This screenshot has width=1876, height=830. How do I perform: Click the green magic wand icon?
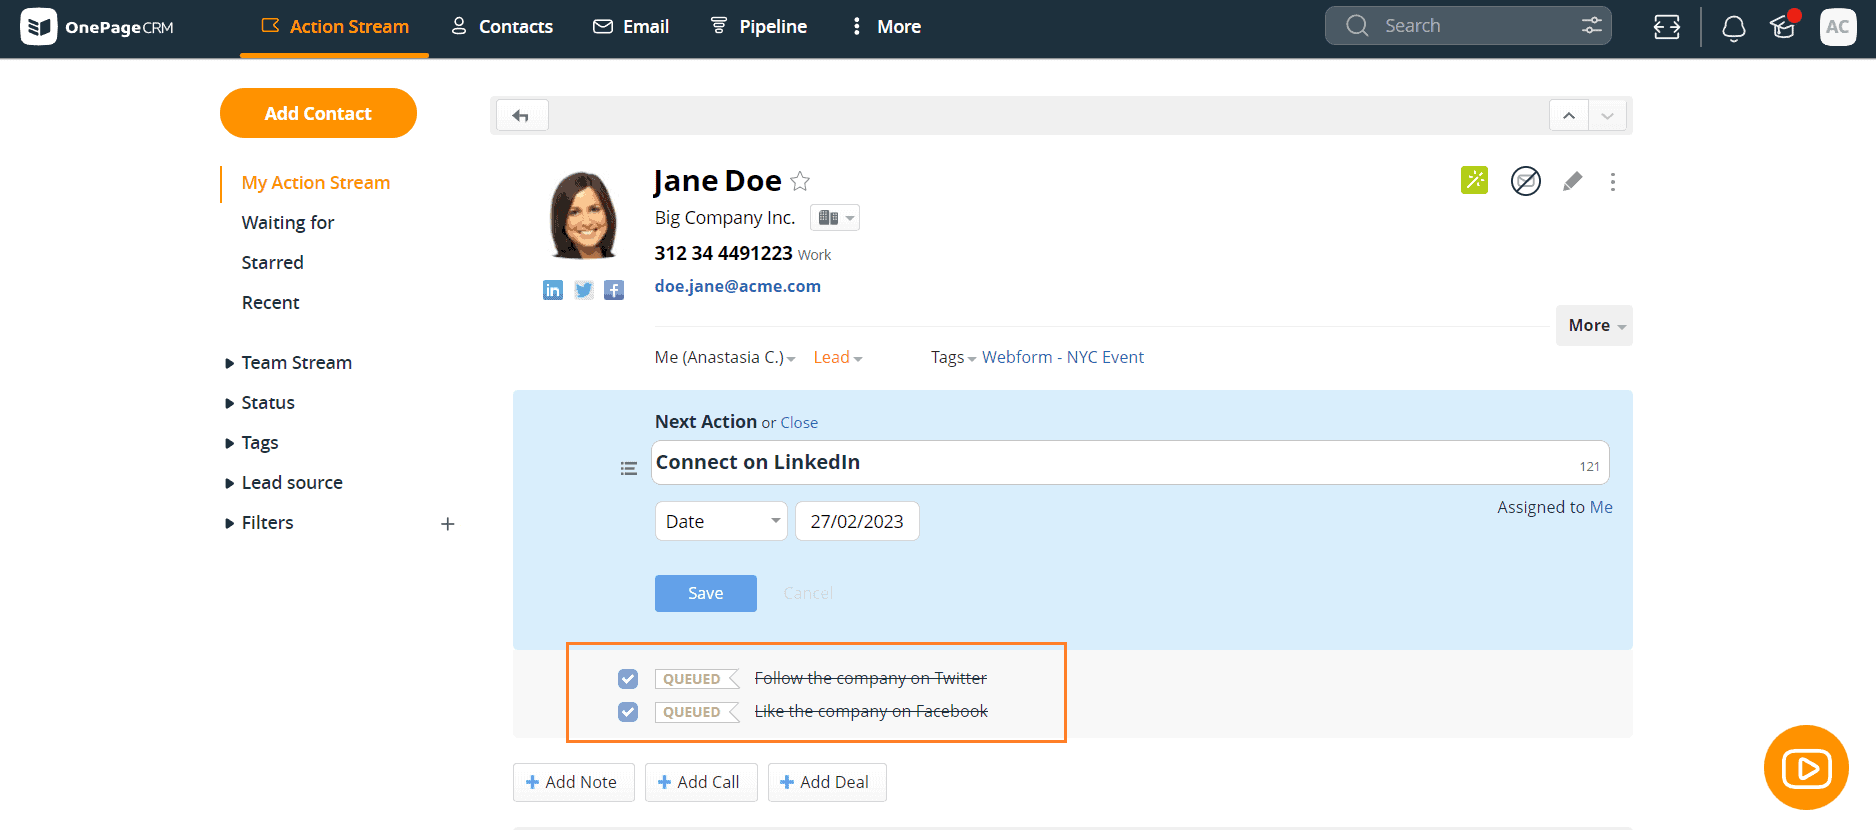[x=1474, y=180]
